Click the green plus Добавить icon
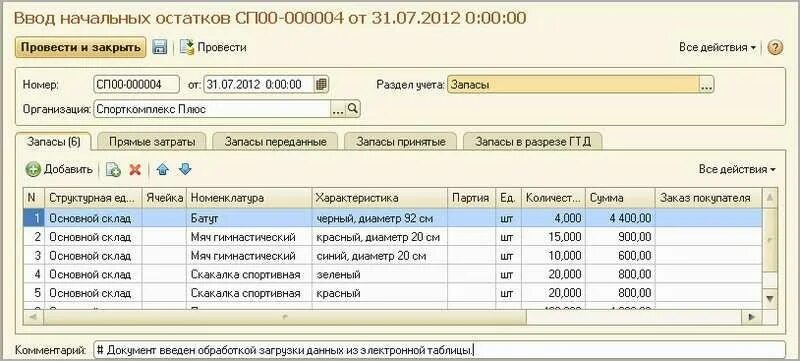800x361 pixels. tap(33, 169)
